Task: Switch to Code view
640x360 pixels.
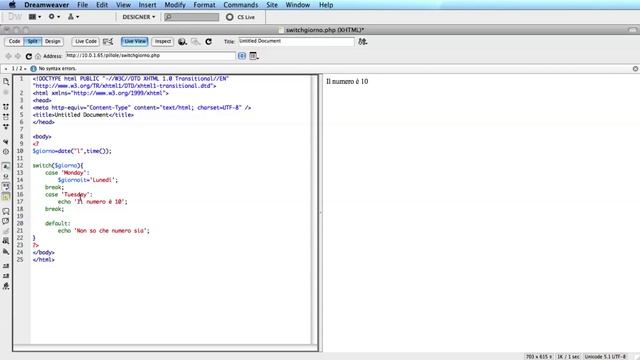Action: pos(14,41)
